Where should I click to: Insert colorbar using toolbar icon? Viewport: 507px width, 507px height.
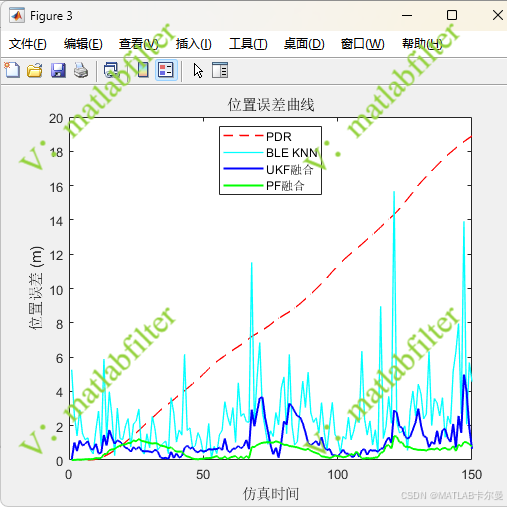point(143,70)
